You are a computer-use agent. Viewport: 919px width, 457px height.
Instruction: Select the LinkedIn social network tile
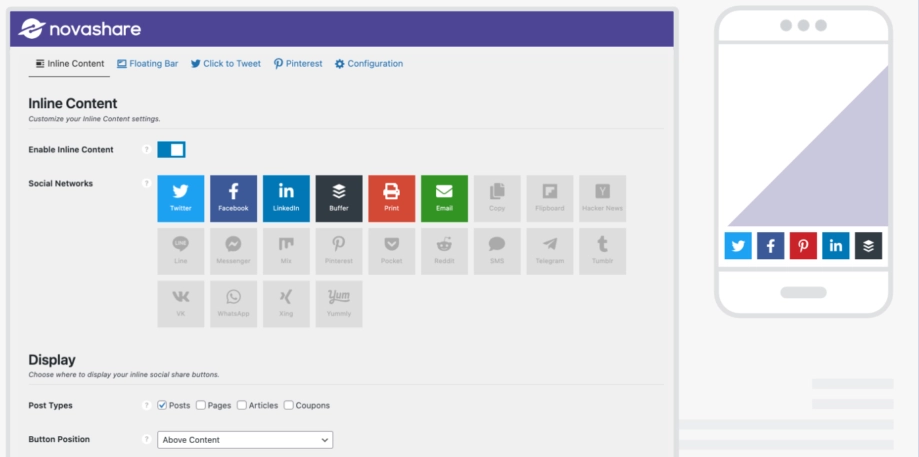(x=286, y=199)
